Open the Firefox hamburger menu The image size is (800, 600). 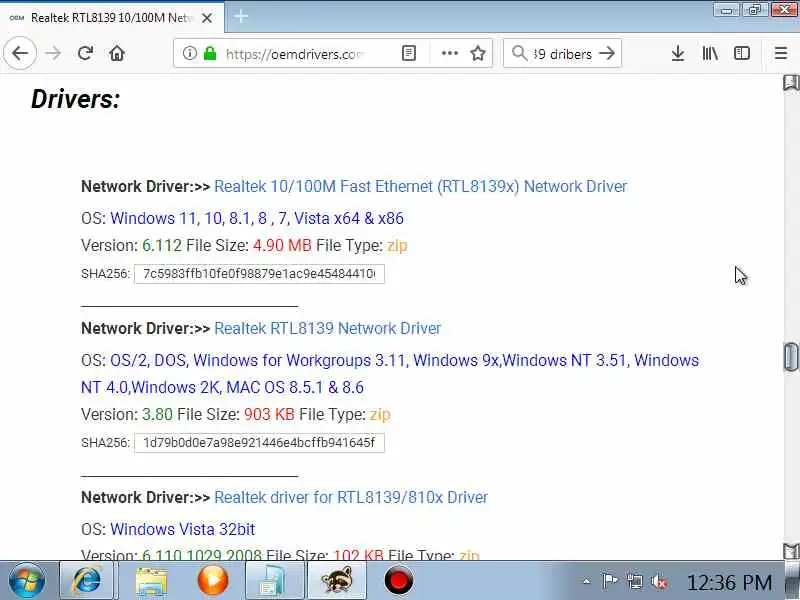pyautogui.click(x=781, y=53)
